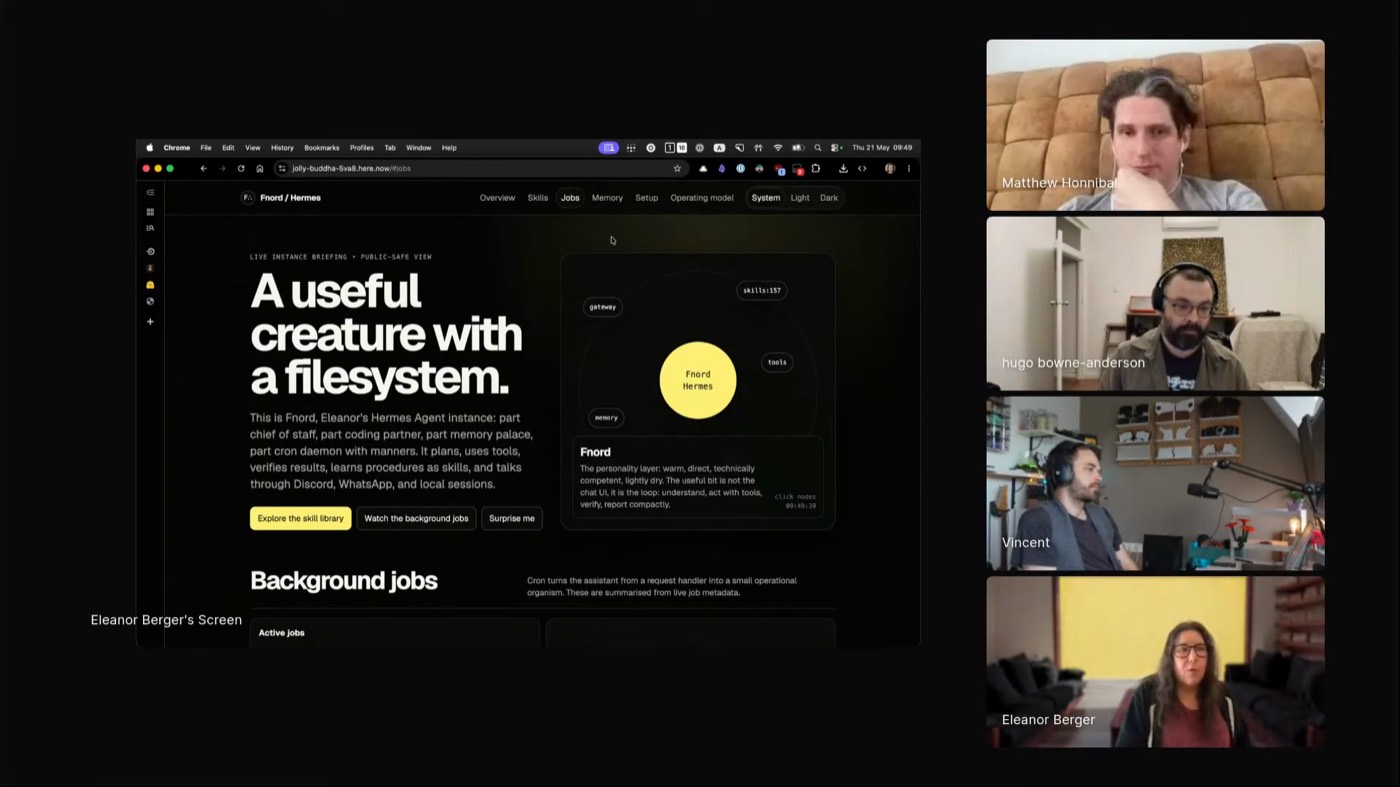Open the Window menu
Screen dimensions: 1400x787
(x=419, y=148)
